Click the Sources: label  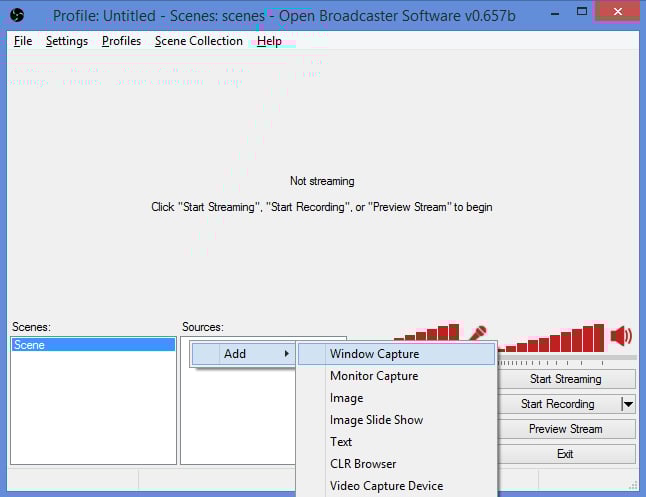click(x=203, y=327)
